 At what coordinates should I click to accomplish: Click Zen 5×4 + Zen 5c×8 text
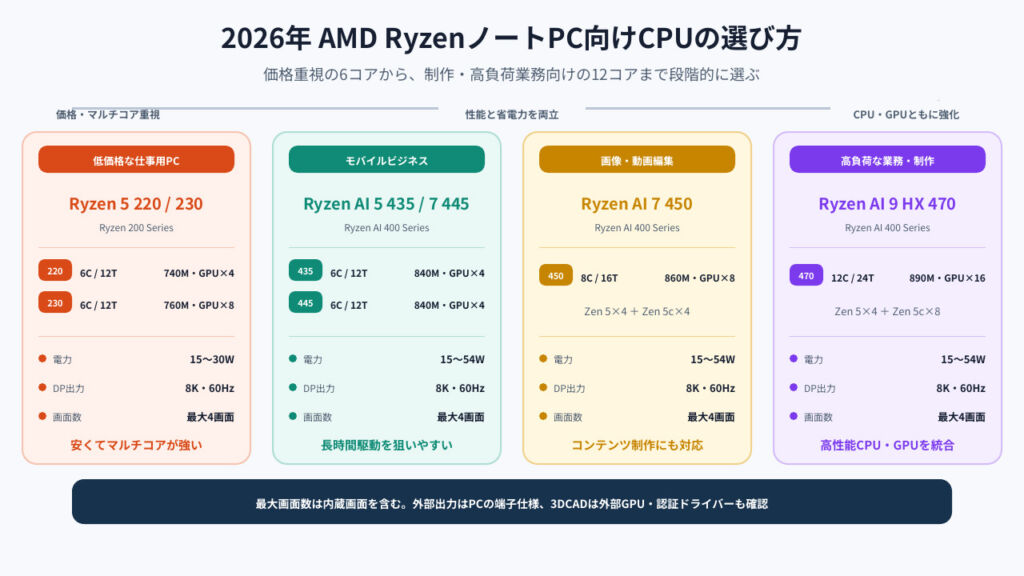(x=887, y=312)
